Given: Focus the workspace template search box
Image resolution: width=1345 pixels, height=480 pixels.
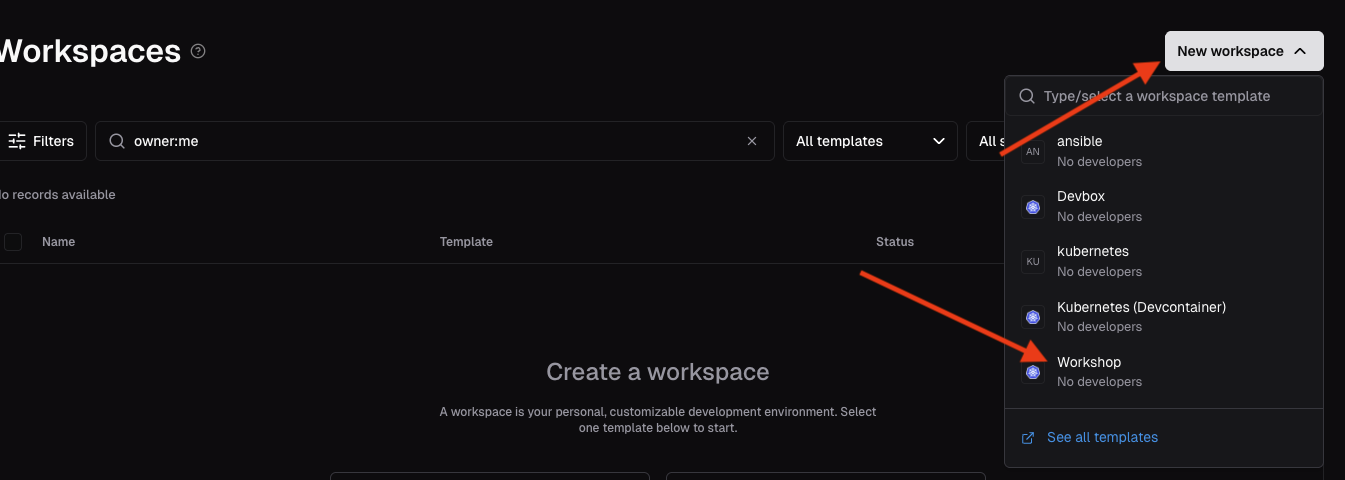Looking at the screenshot, I should pyautogui.click(x=1164, y=96).
